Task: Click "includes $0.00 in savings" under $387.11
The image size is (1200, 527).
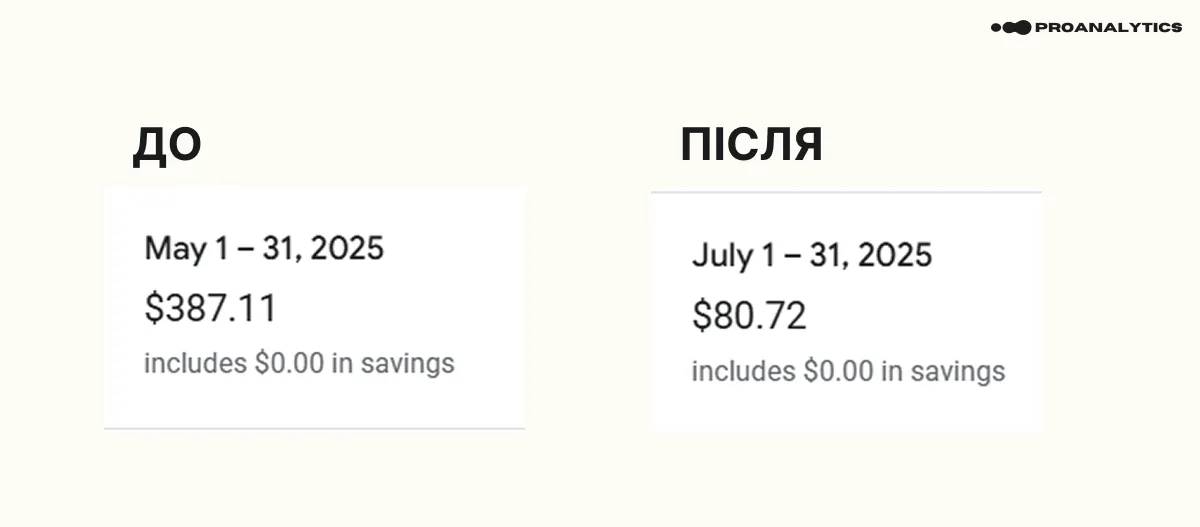Action: point(299,363)
